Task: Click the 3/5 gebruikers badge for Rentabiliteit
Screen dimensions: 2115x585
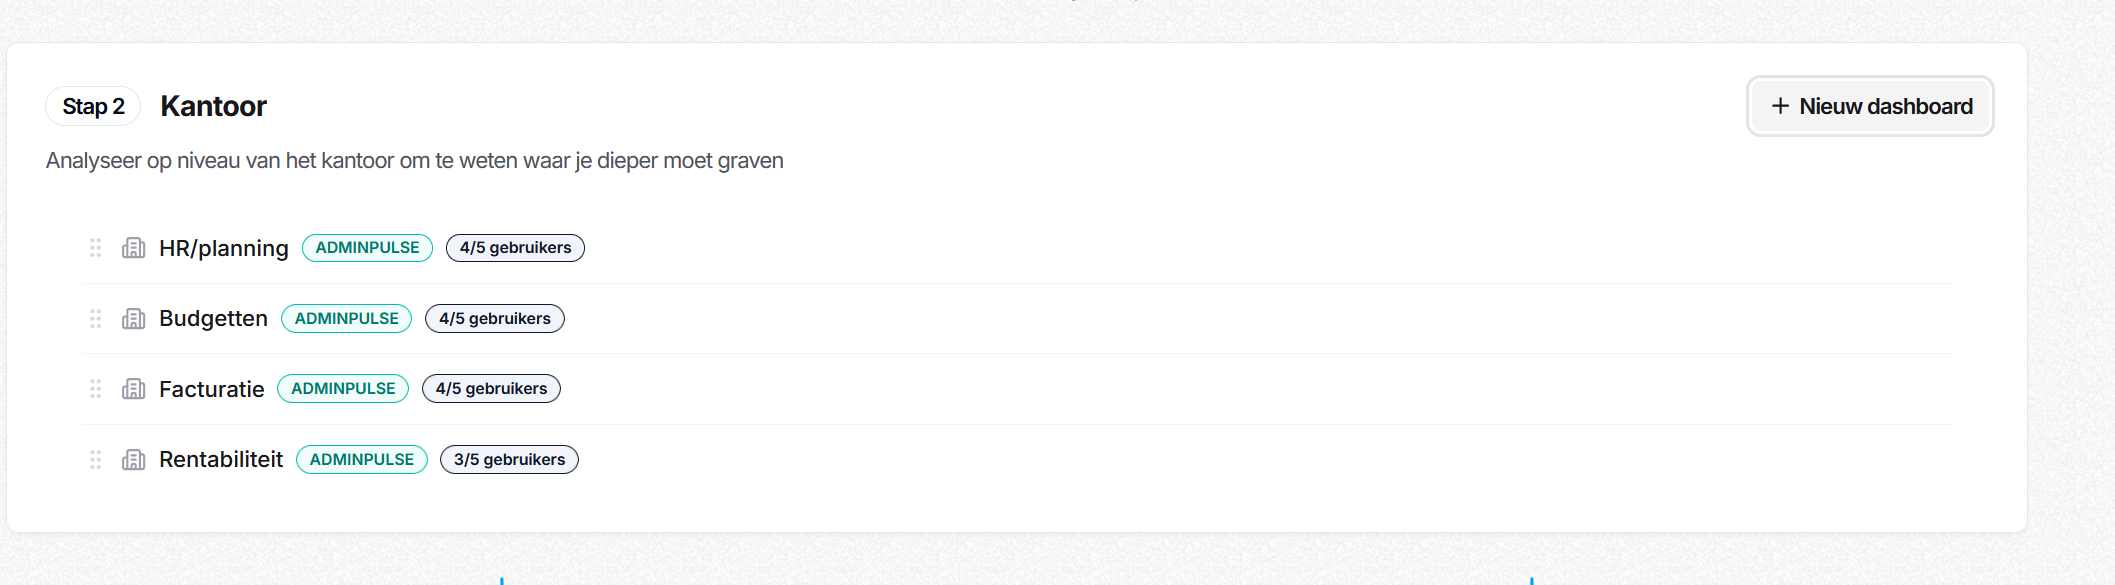Action: [509, 459]
